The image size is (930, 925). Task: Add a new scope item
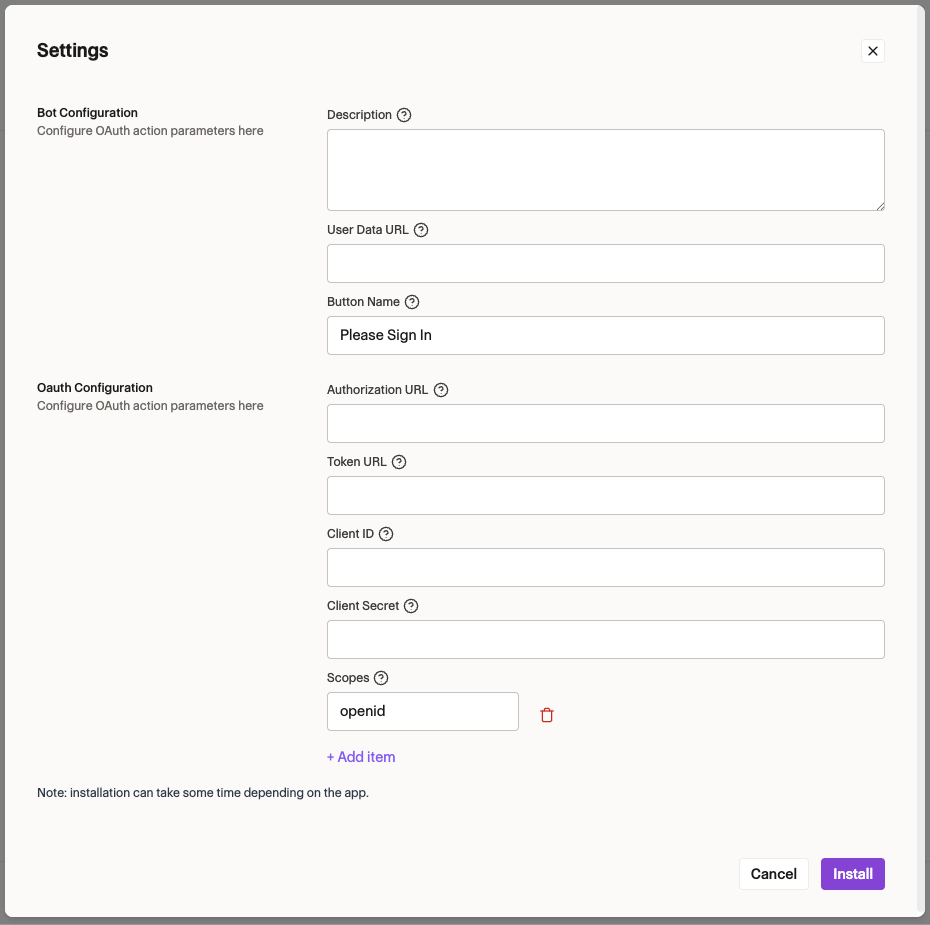coord(361,757)
